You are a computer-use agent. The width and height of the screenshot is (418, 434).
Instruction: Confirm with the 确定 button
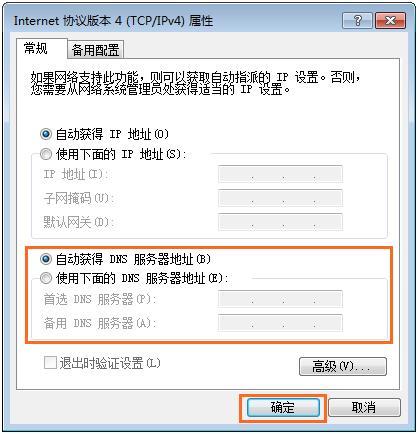coord(283,407)
